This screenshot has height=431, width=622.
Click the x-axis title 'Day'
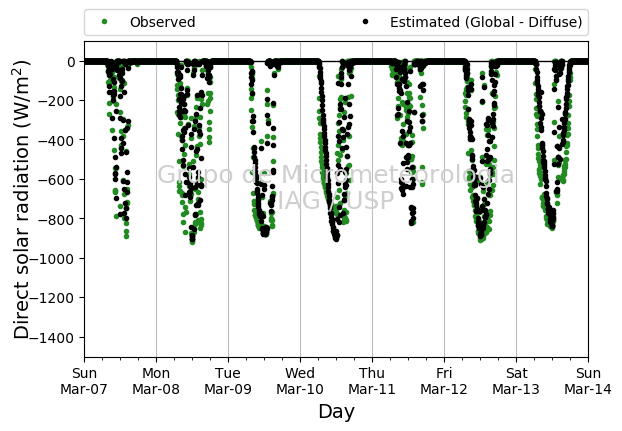click(336, 412)
